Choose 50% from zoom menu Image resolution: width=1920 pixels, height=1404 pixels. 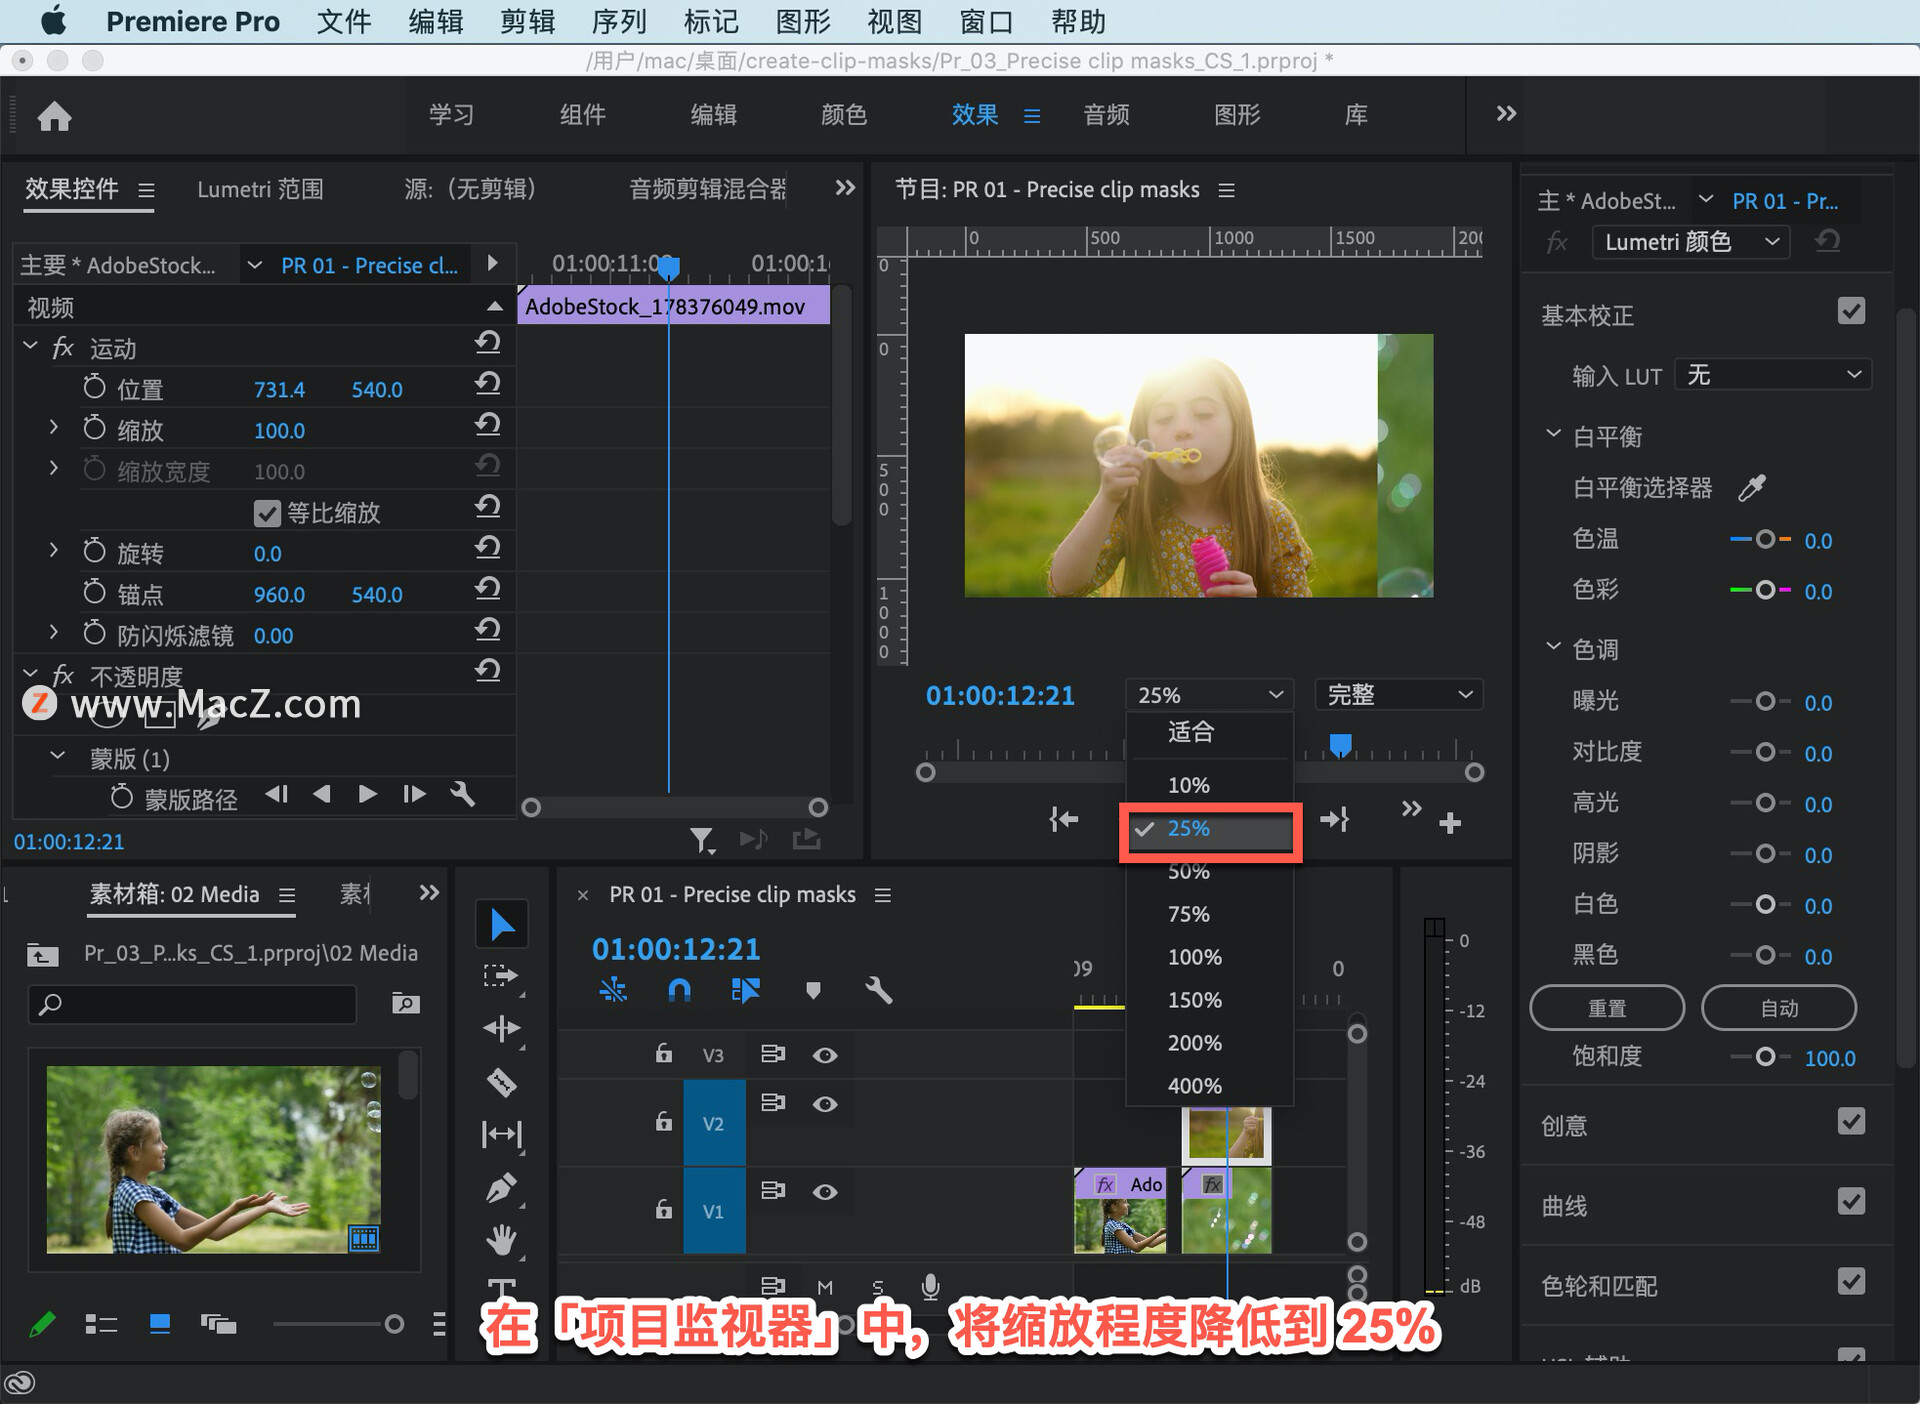pyautogui.click(x=1189, y=872)
